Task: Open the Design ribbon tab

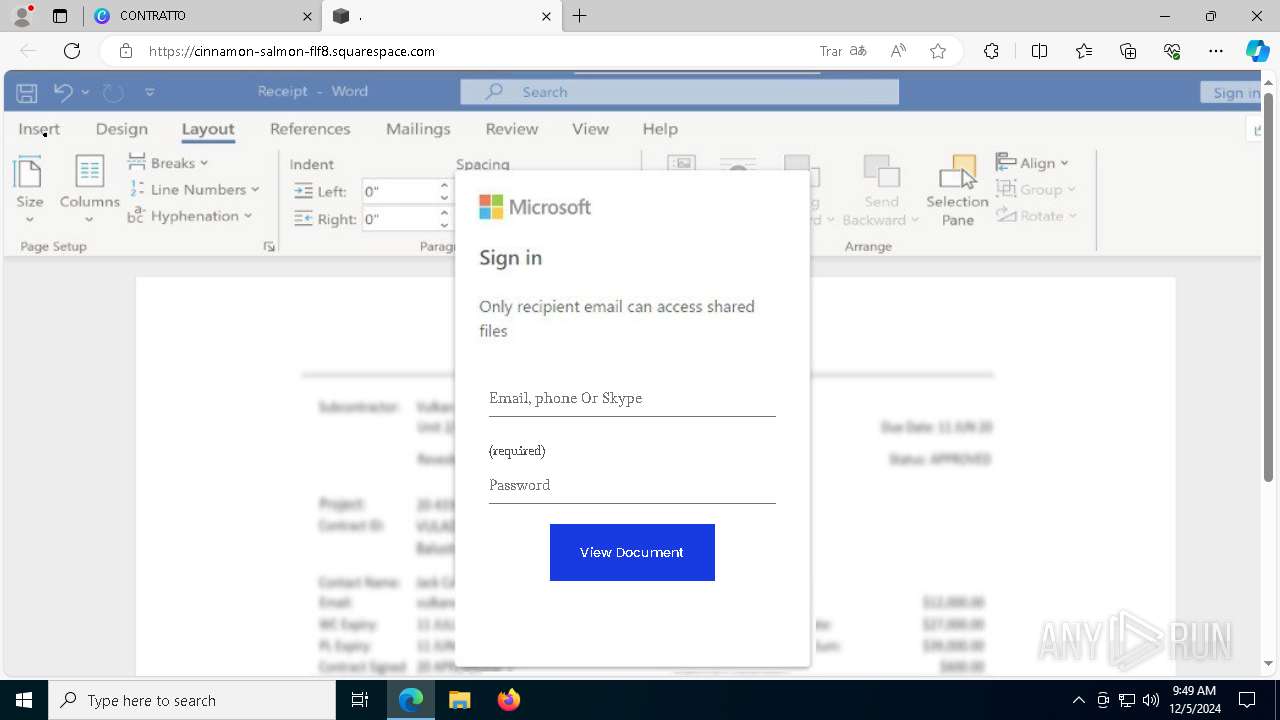Action: pyautogui.click(x=122, y=129)
